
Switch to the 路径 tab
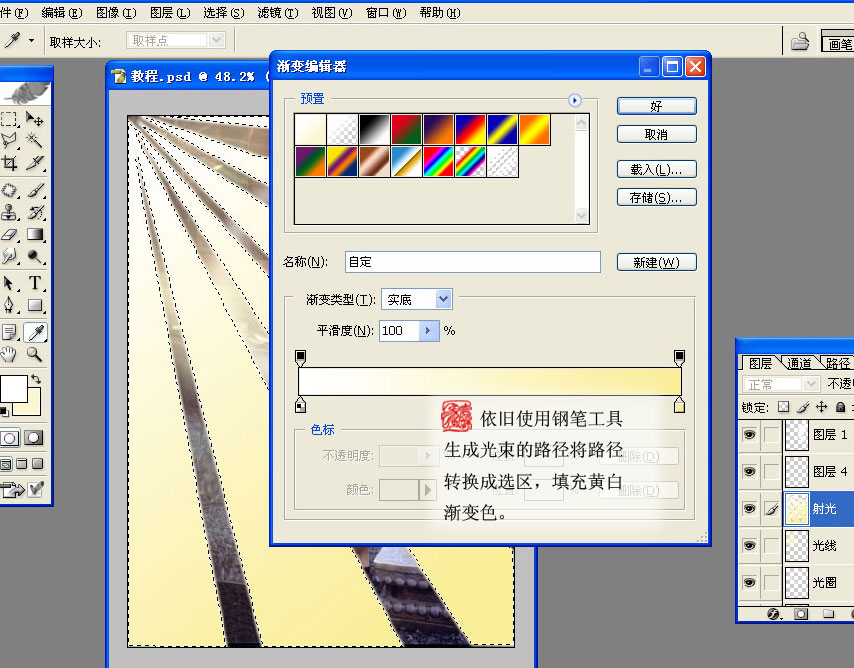tap(837, 363)
